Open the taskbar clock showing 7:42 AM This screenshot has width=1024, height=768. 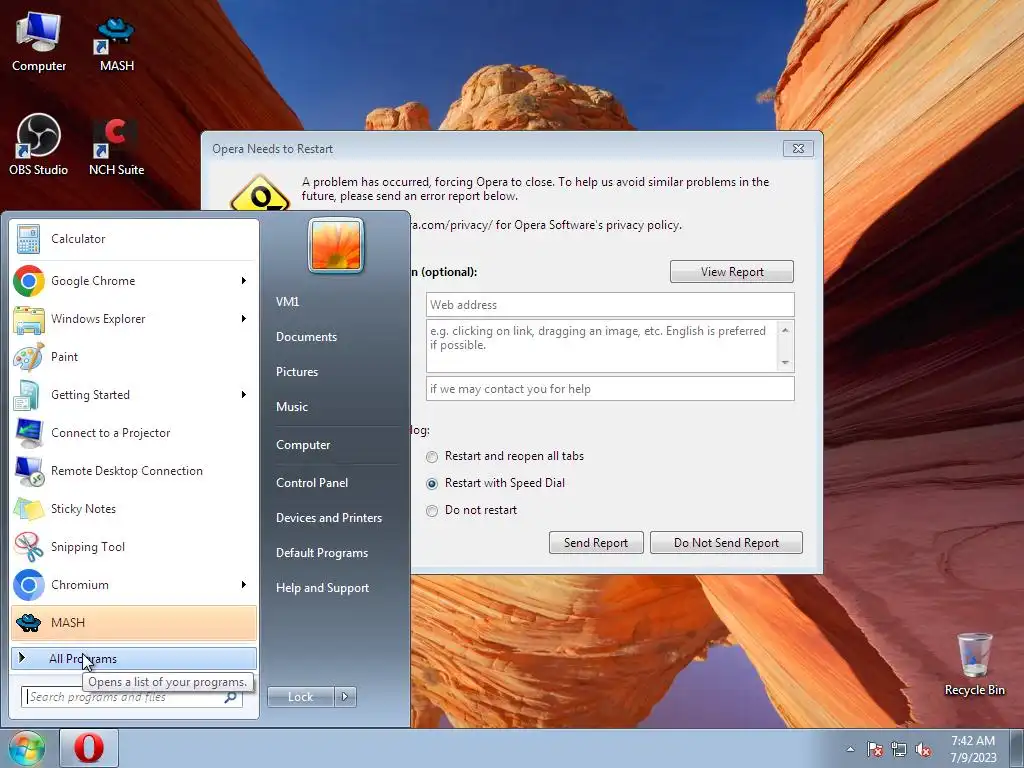973,749
